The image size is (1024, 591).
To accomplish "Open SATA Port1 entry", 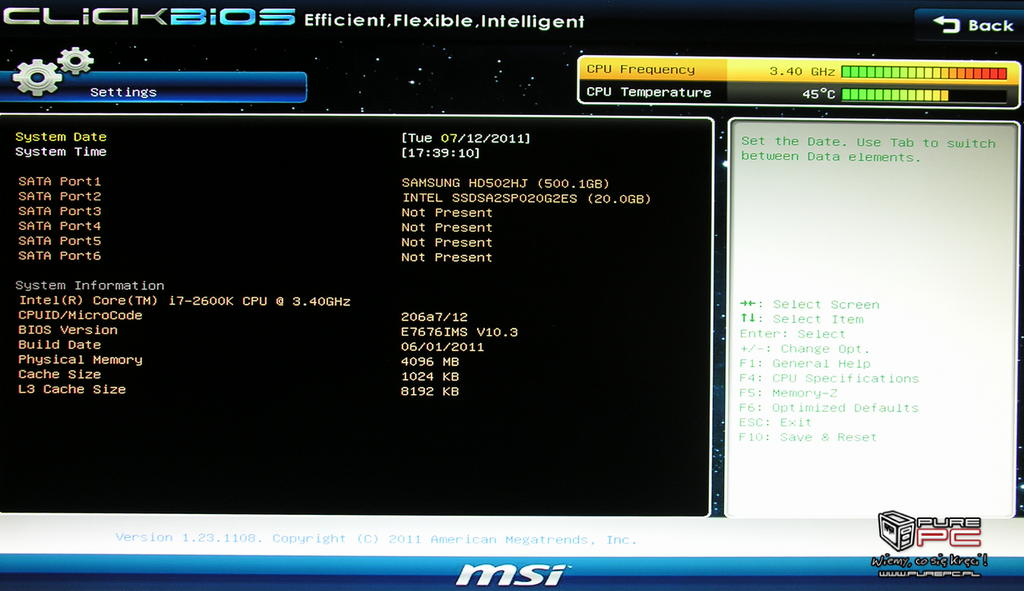I will [x=59, y=181].
